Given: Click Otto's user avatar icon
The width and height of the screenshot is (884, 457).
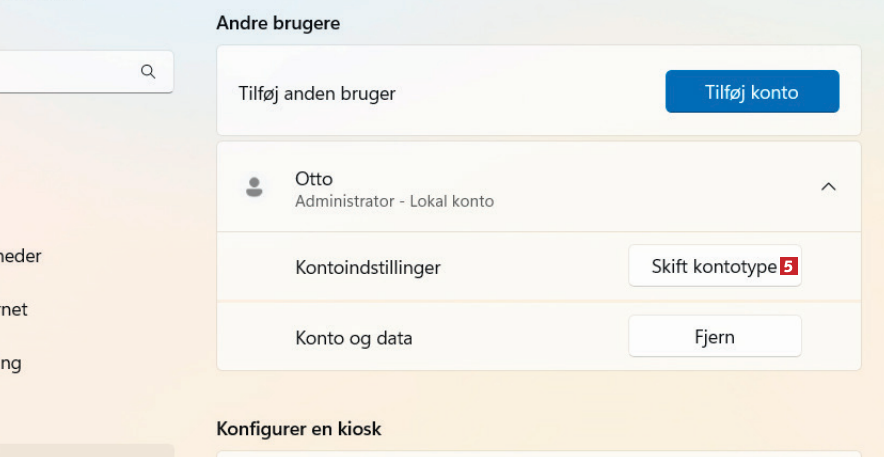Looking at the screenshot, I should [x=254, y=187].
